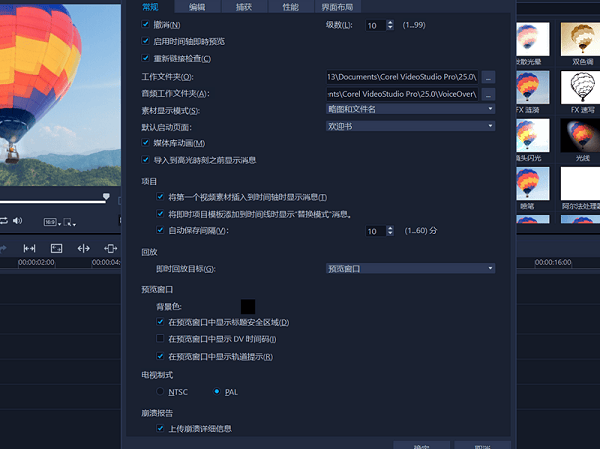Image resolution: width=600 pixels, height=449 pixels.
Task: Select the NTSC radio button
Action: (x=160, y=391)
